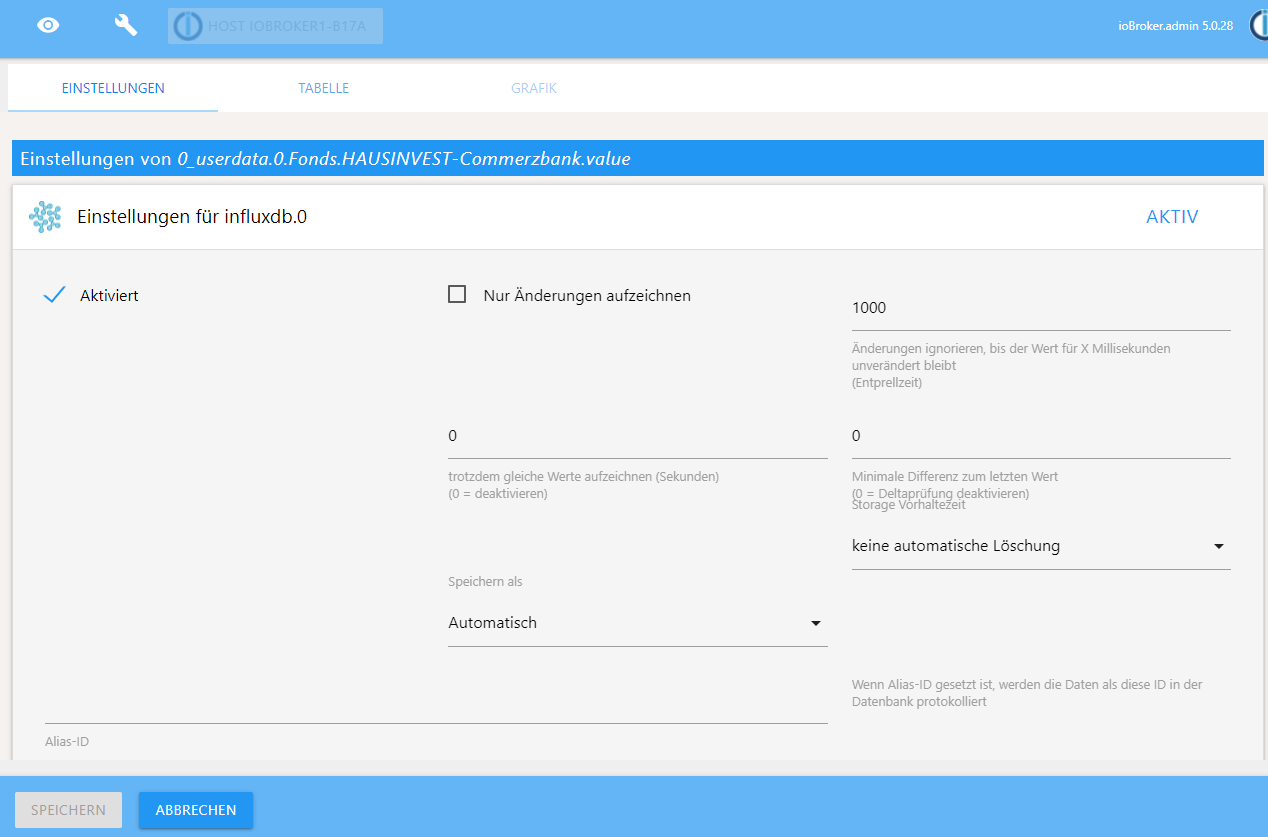The image size is (1268, 837).
Task: Click the 'Einstellungen für influxdb.0' header
Action: pos(192,216)
